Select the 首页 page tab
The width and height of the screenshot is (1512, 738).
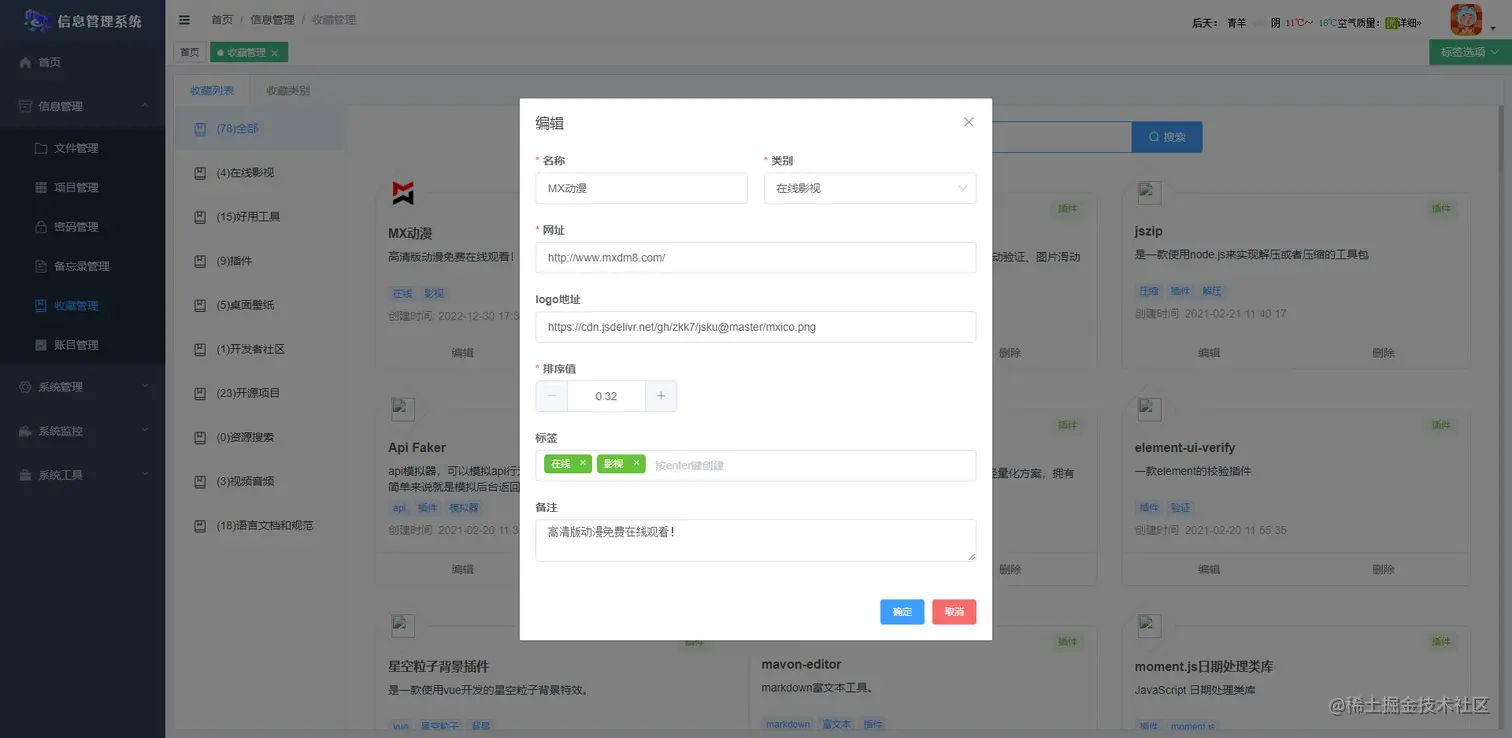(189, 52)
